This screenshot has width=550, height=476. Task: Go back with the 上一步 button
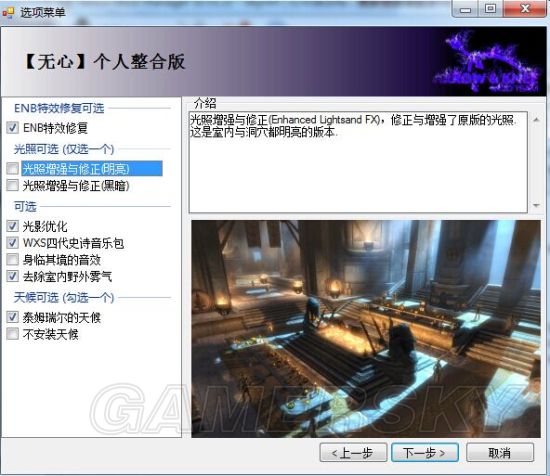[353, 453]
